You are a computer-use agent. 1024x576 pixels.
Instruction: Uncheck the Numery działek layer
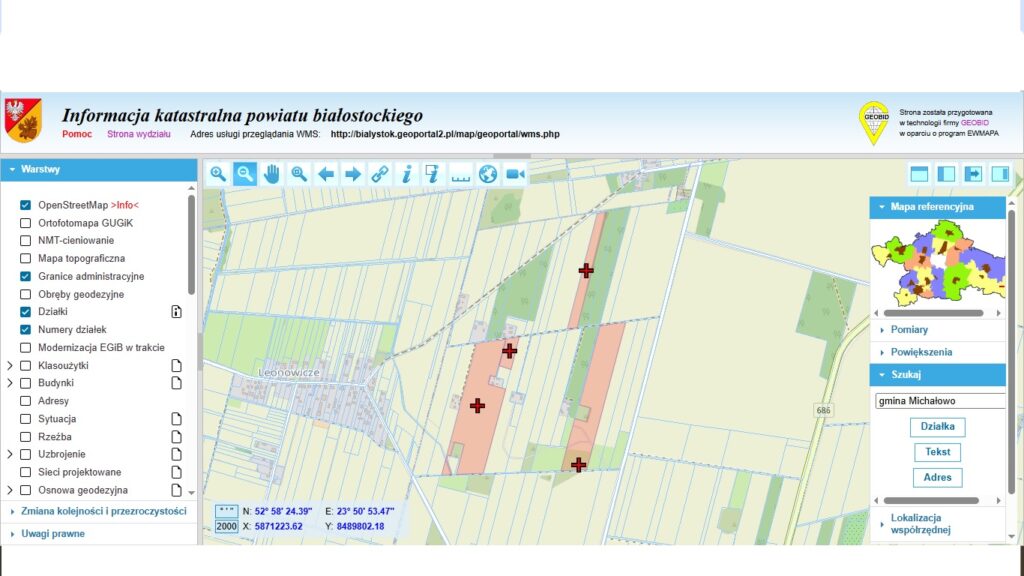pos(26,330)
